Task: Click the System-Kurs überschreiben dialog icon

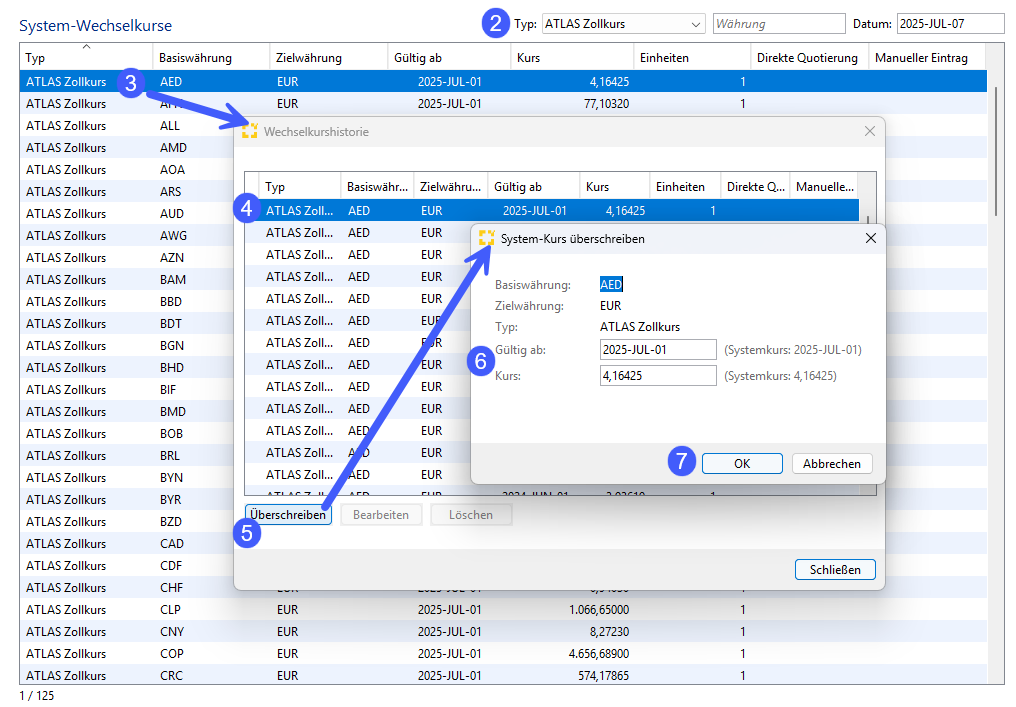Action: tap(487, 238)
